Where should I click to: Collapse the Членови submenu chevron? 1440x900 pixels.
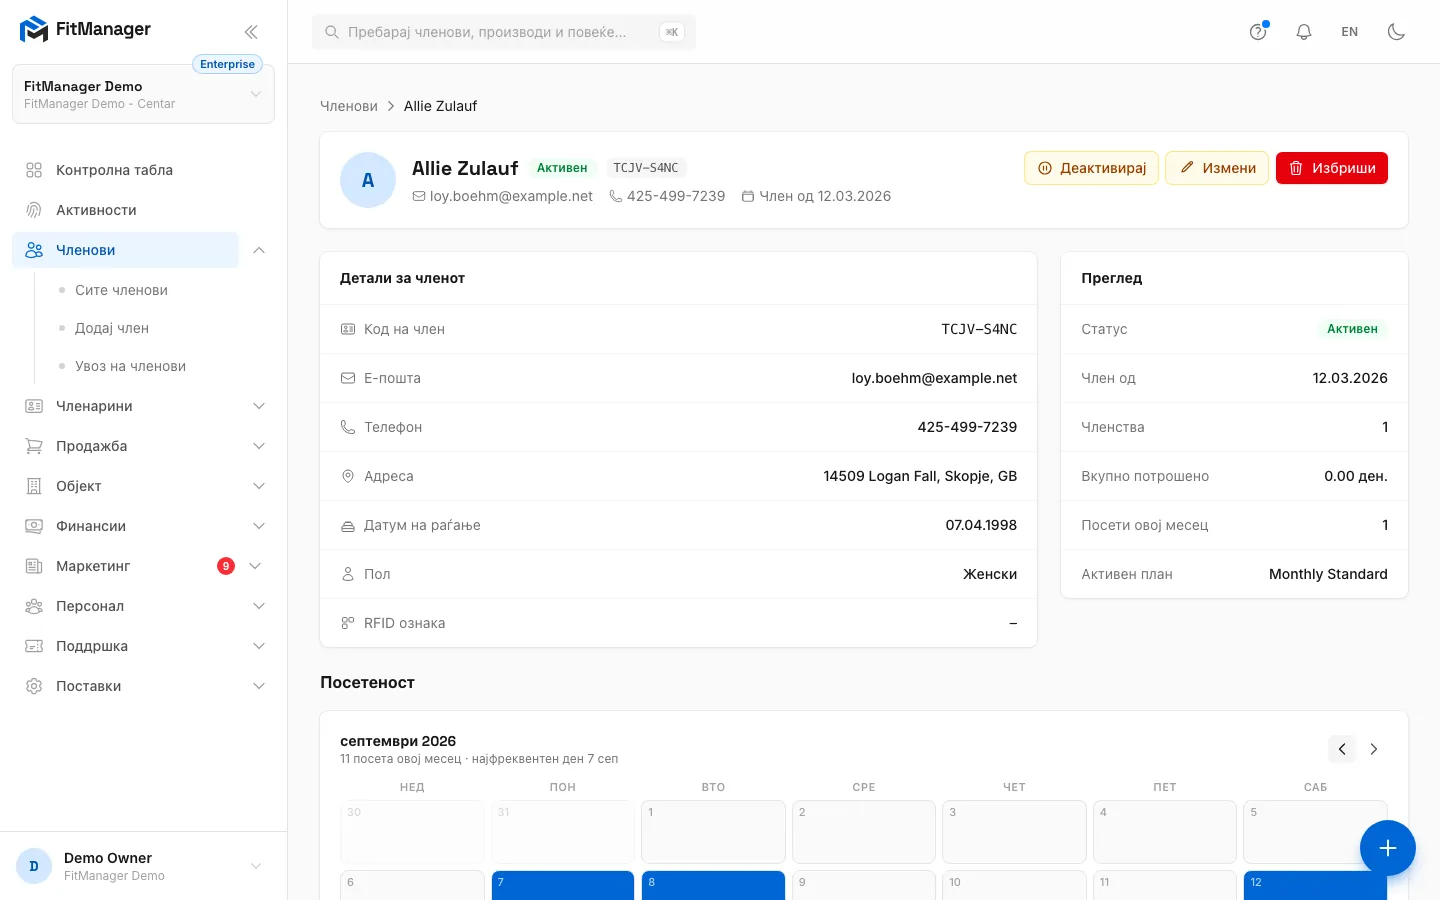coord(259,250)
